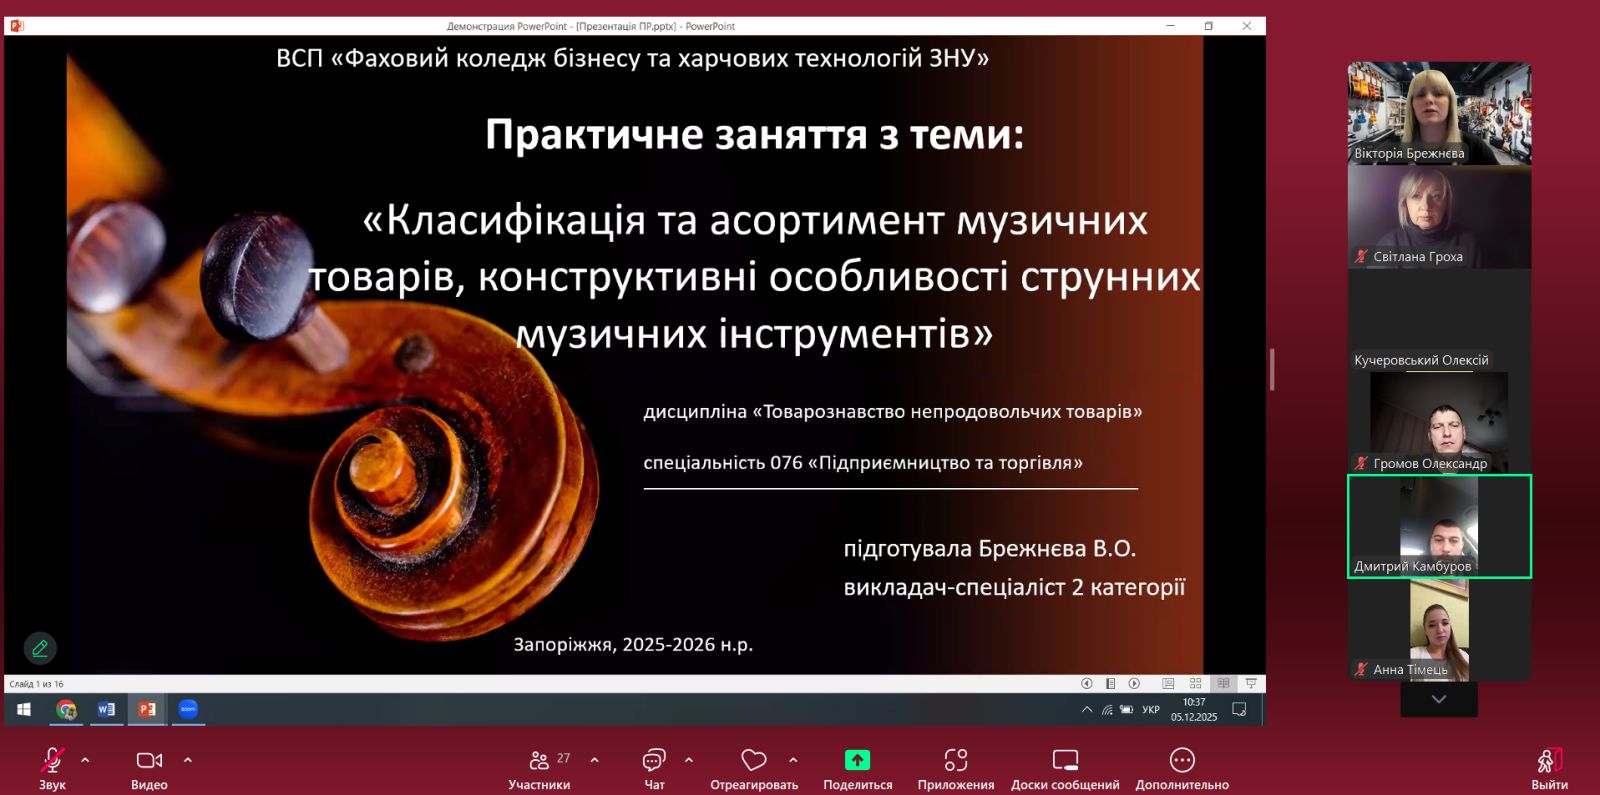
Task: Select Вікторія Брежнєва video thumbnail
Action: tap(1439, 112)
